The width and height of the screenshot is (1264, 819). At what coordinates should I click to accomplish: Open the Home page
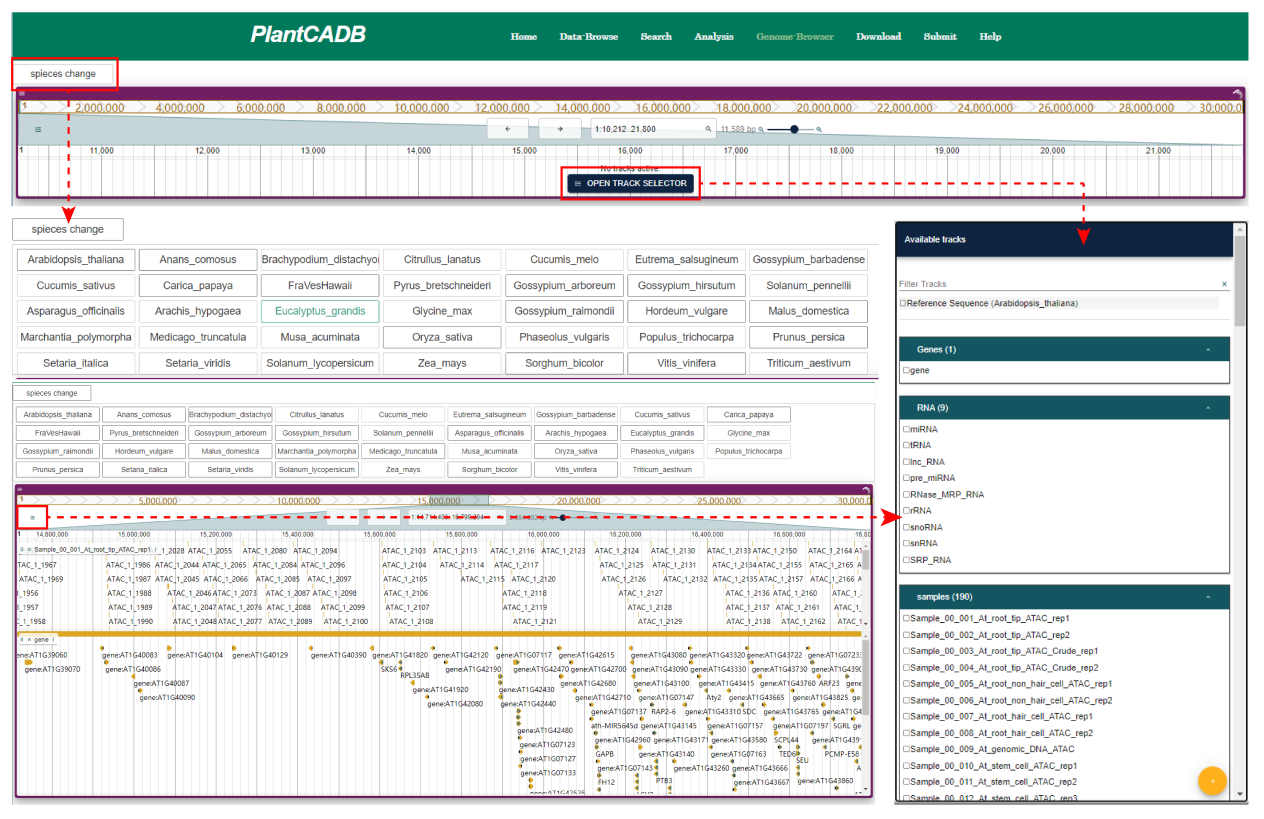524,37
